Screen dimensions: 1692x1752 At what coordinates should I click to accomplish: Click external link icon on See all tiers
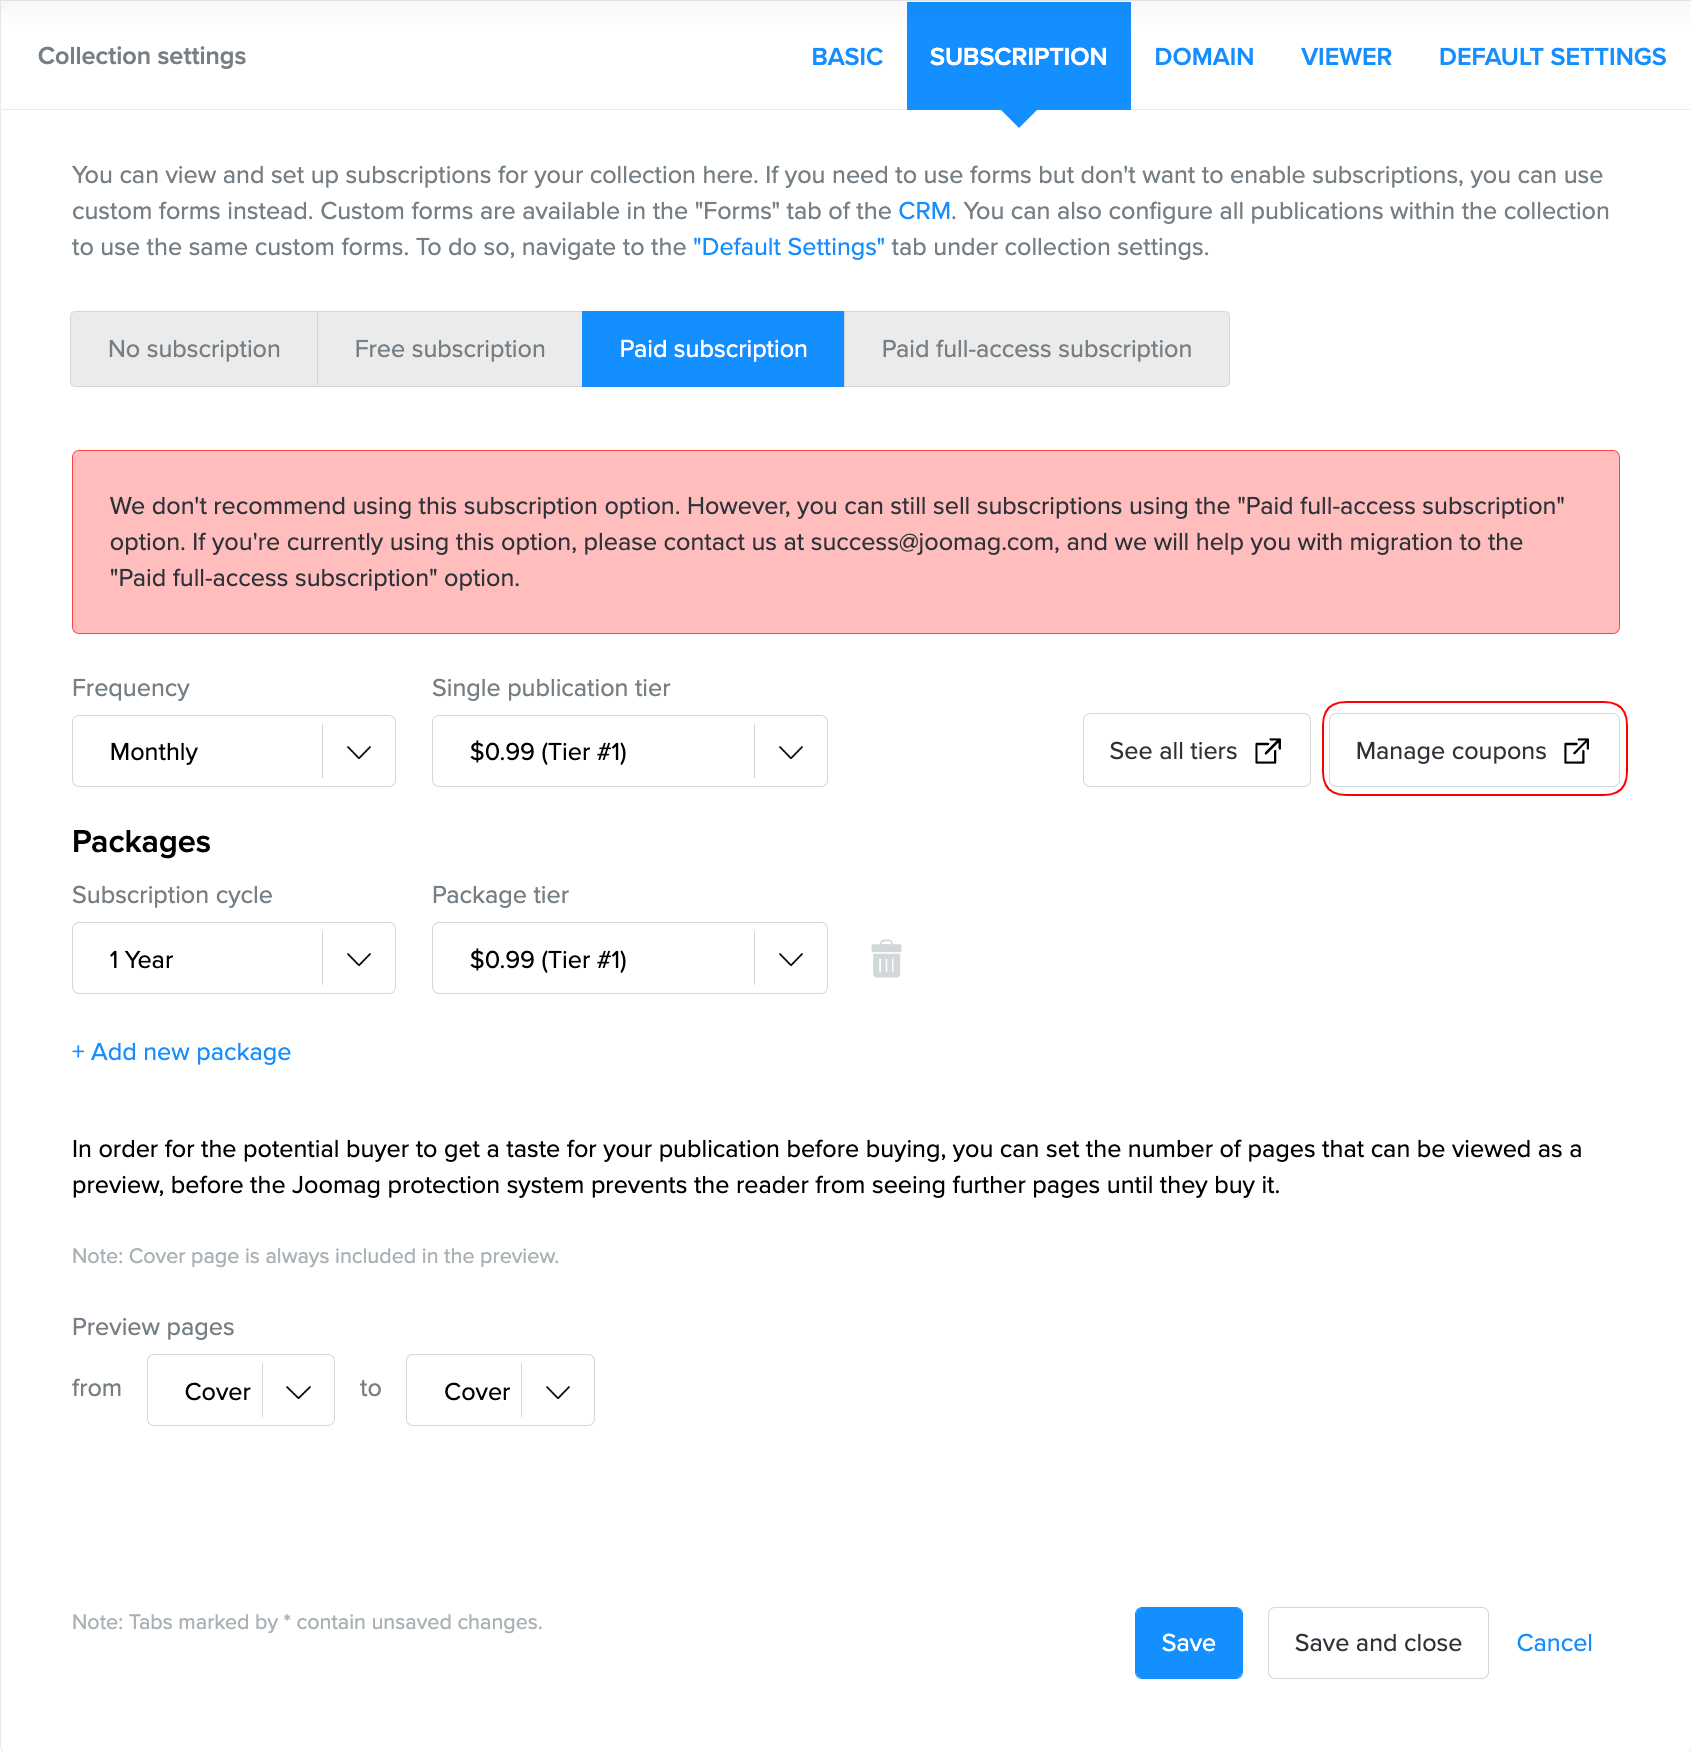[1268, 751]
